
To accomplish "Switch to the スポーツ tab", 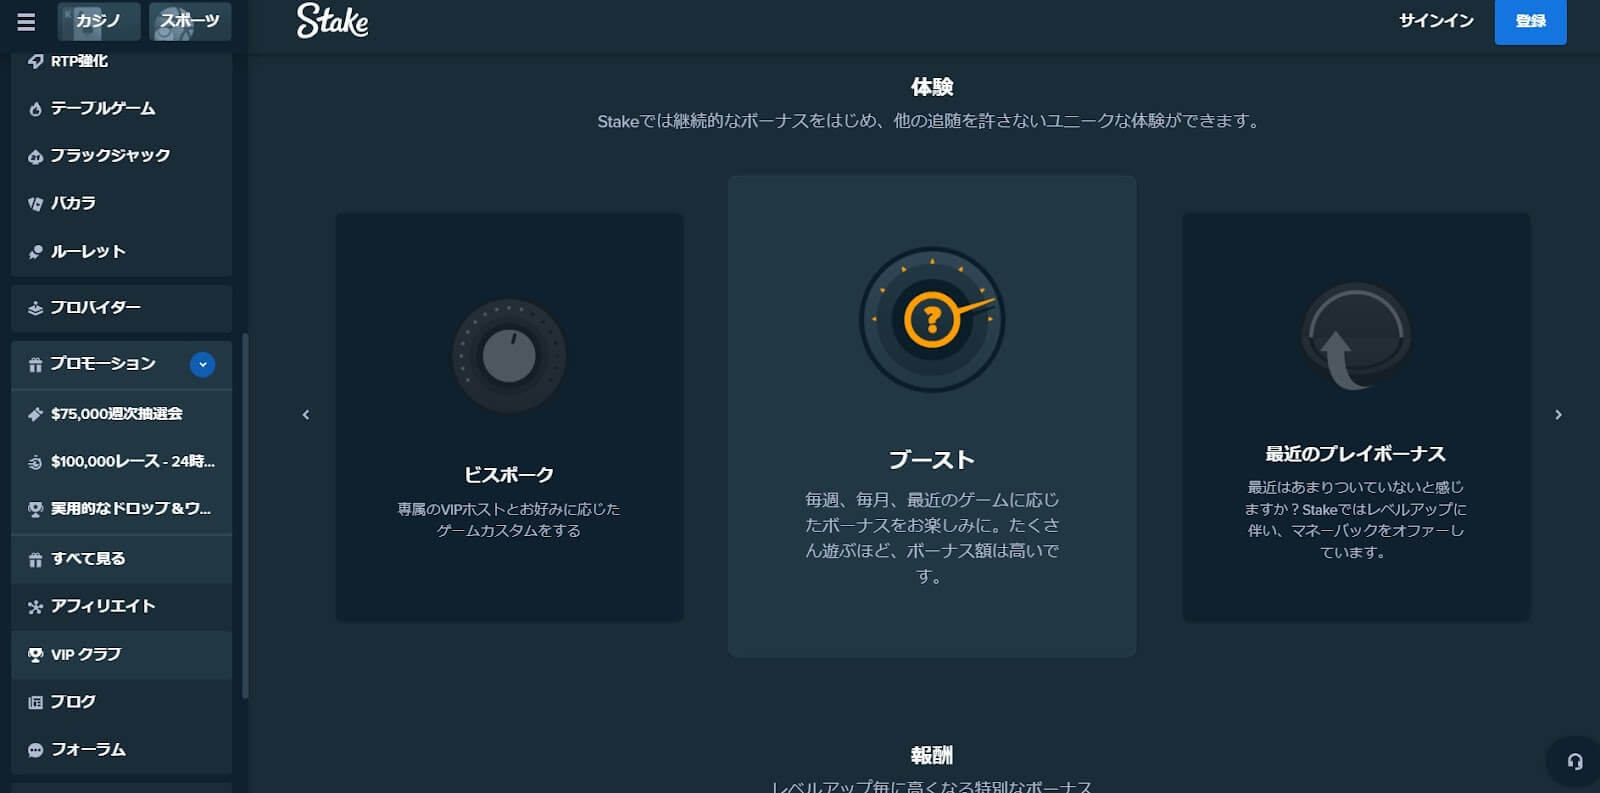I will 190,21.
